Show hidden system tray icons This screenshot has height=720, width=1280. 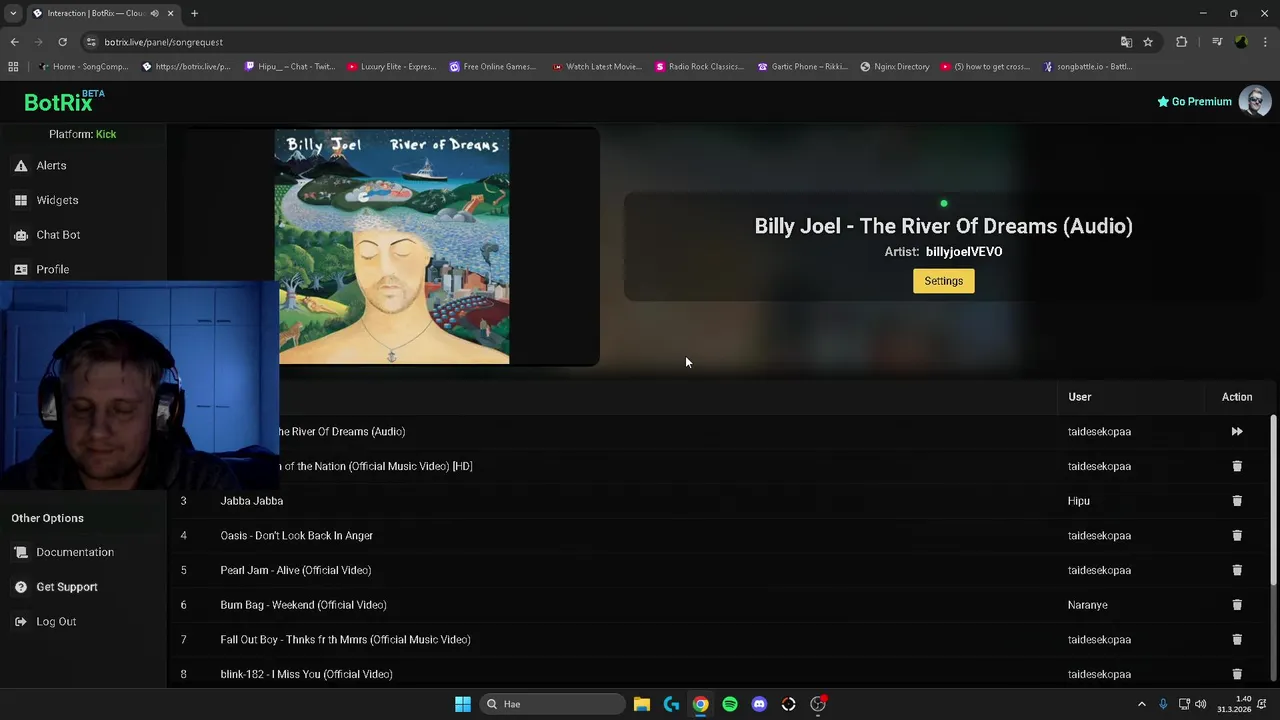pyautogui.click(x=1141, y=704)
